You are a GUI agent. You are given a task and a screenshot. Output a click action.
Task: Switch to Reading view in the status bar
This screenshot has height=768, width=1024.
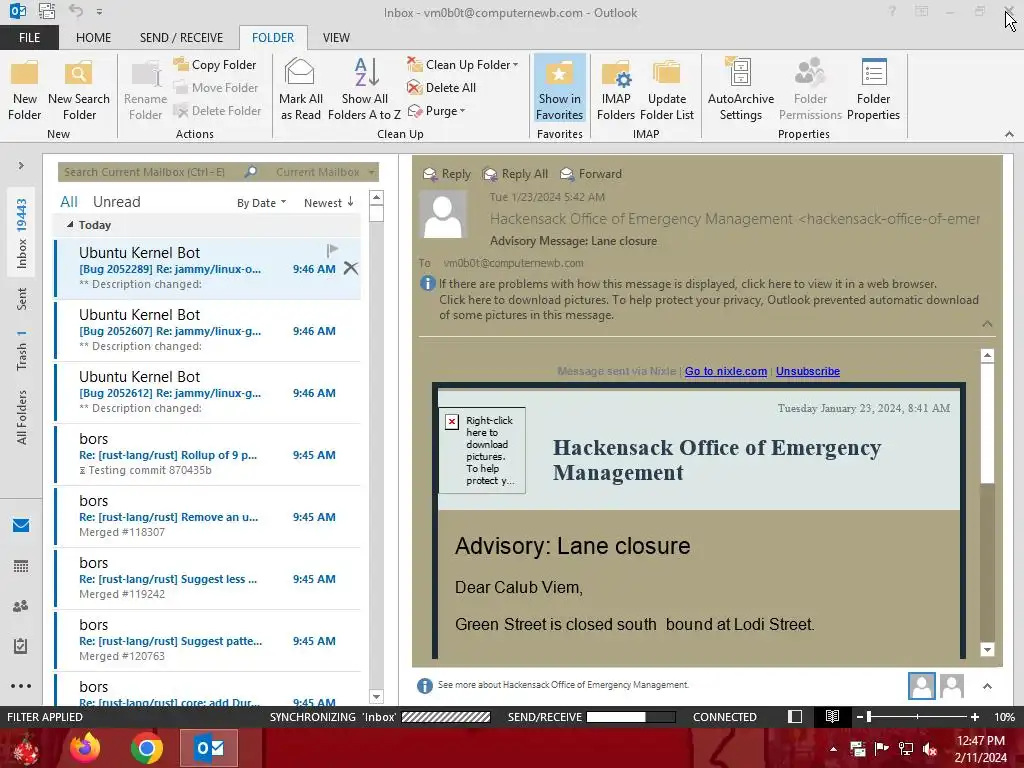(x=832, y=717)
